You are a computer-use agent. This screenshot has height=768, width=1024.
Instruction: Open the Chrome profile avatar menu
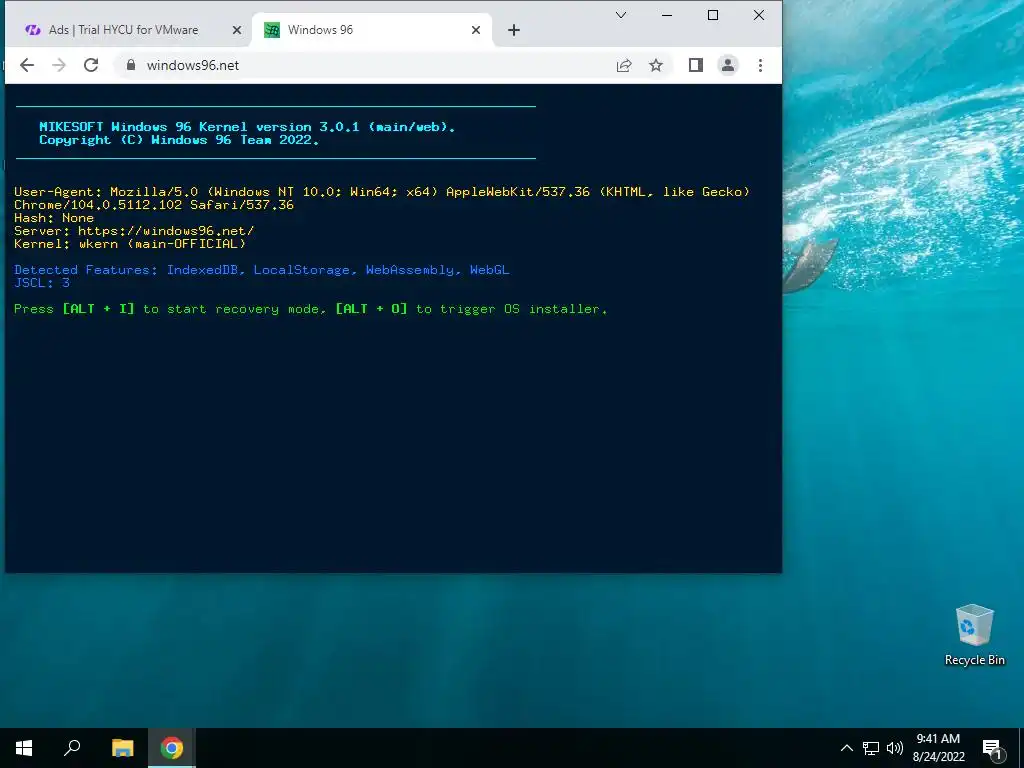pos(728,65)
